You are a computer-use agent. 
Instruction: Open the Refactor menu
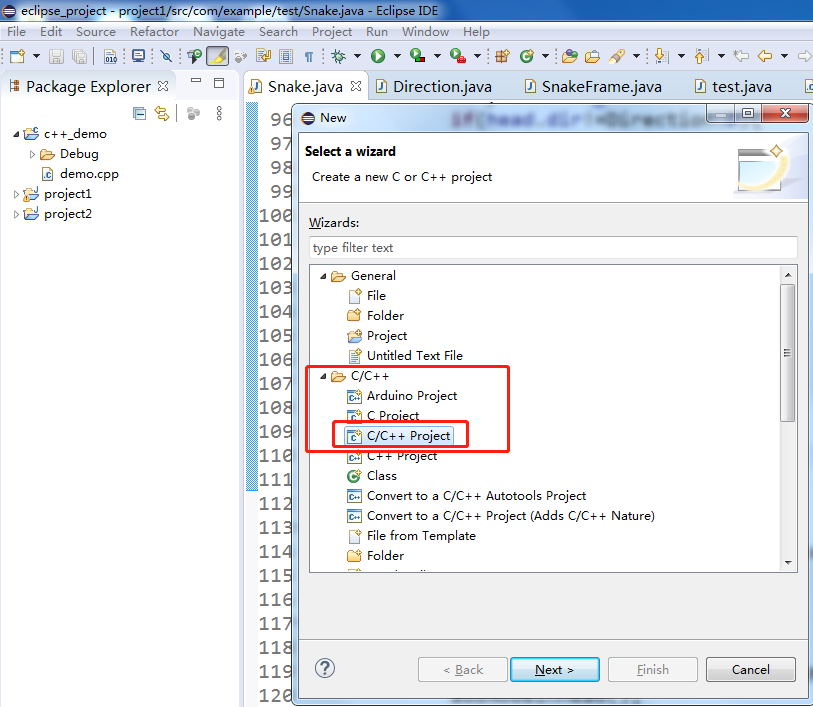coord(154,31)
